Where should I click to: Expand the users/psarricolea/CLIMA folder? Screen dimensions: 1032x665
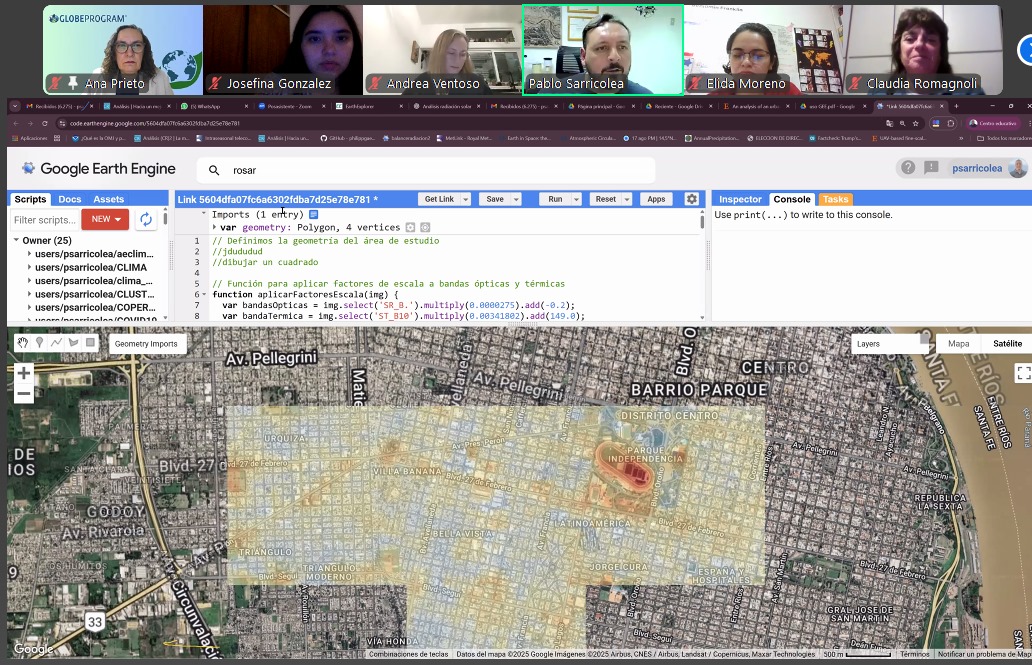[29, 268]
